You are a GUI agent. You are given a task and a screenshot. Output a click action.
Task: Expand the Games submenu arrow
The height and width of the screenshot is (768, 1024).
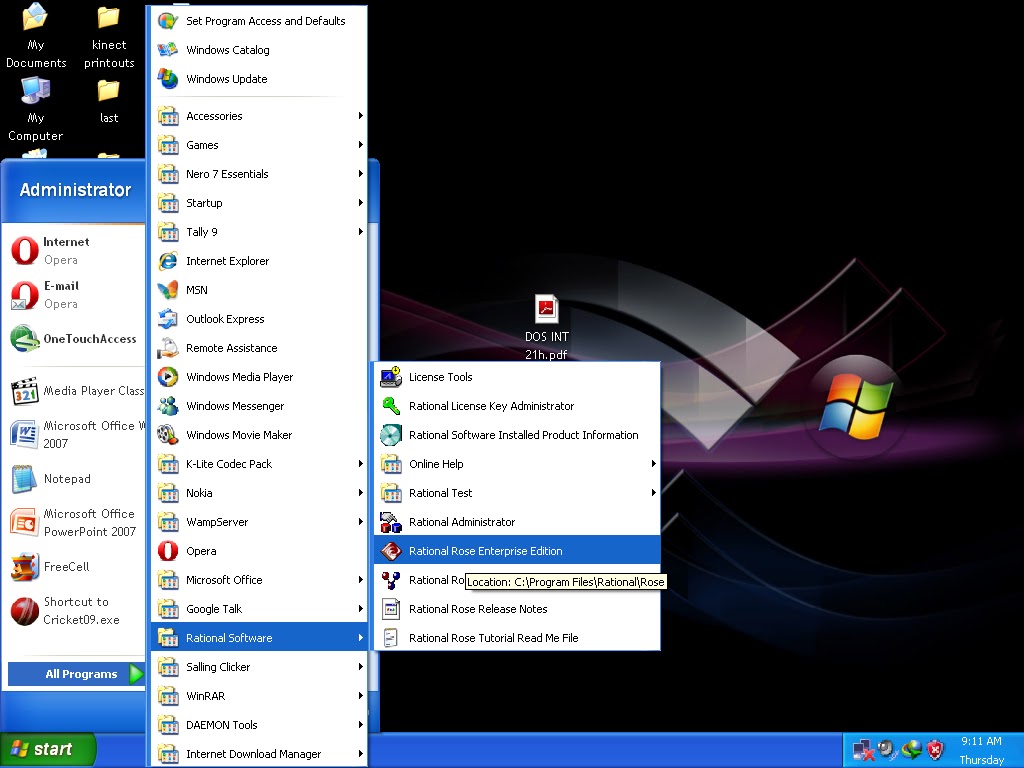point(360,144)
